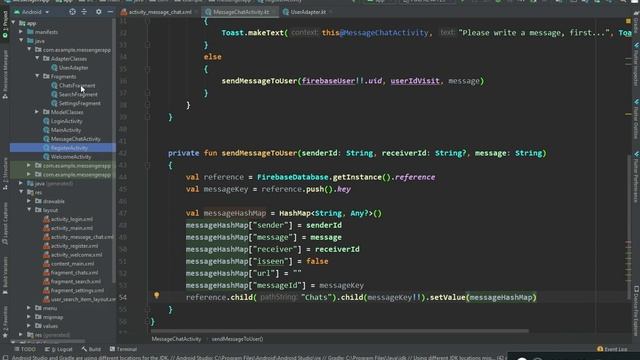This screenshot has width=640, height=360.
Task: Open Project panel settings gear
Action: [98, 12]
